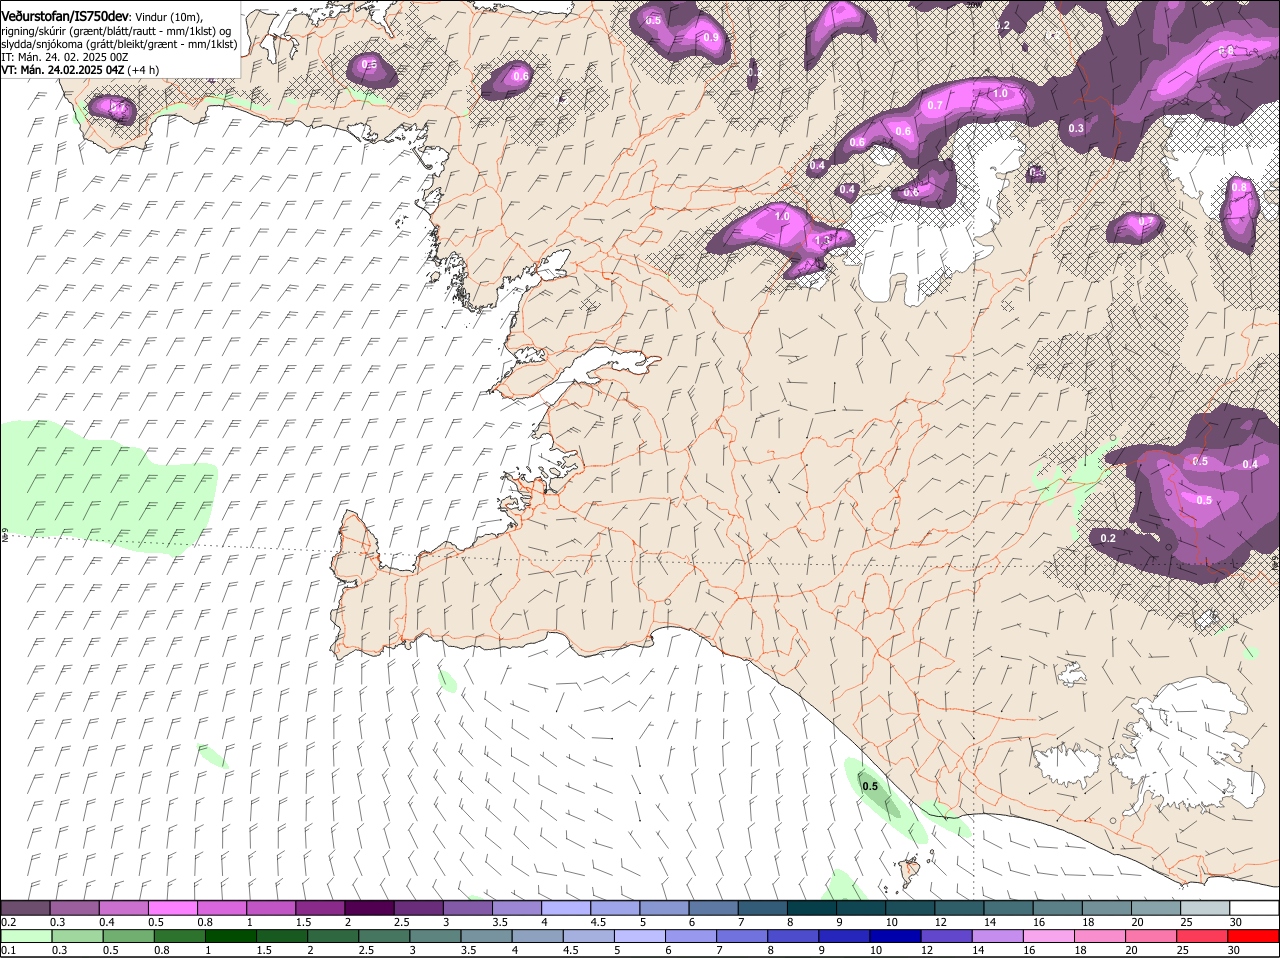
Task: Click the 'slydda/snjókoma' legend description line
Action: click(x=119, y=44)
